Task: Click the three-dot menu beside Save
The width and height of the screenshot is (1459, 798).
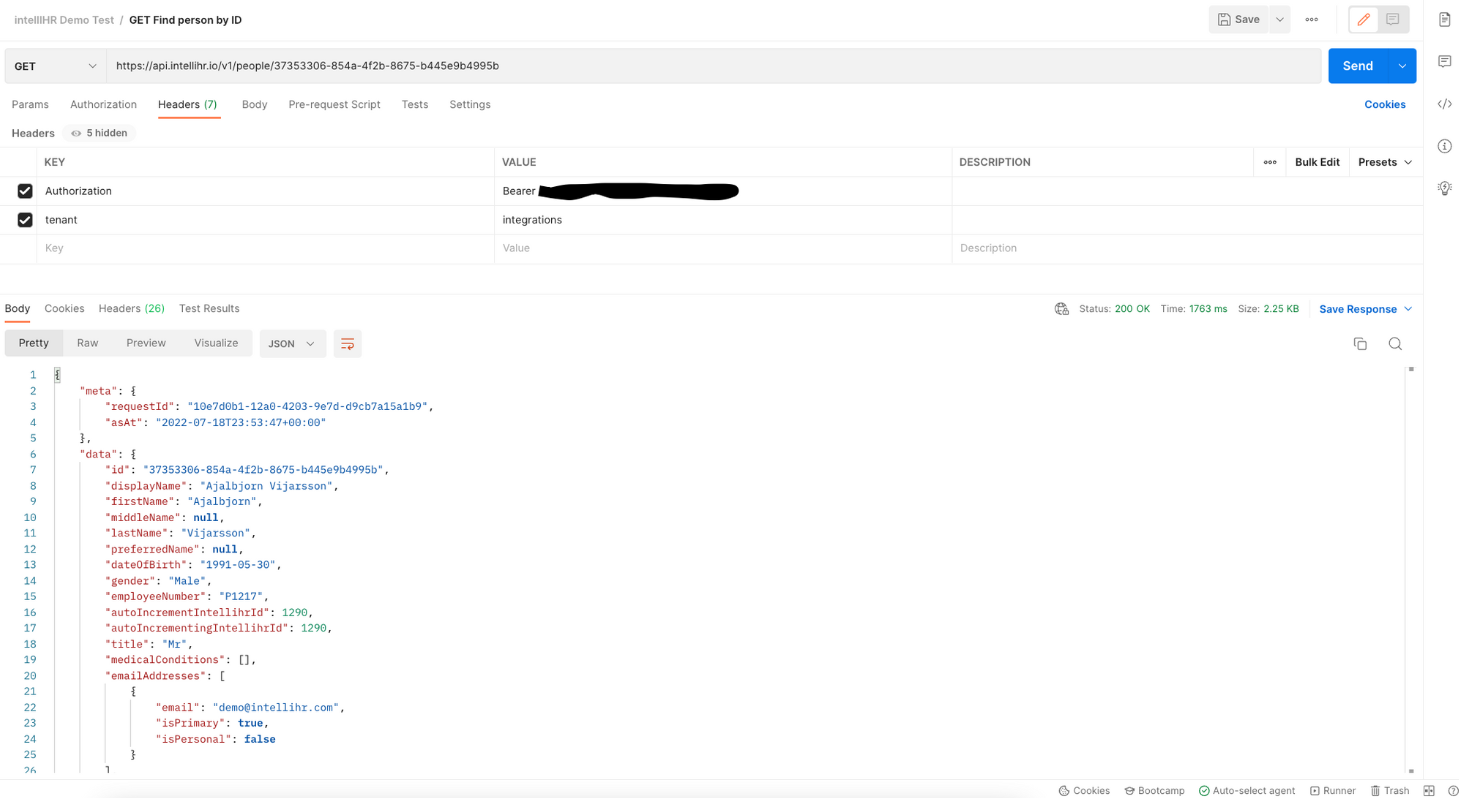Action: tap(1311, 19)
